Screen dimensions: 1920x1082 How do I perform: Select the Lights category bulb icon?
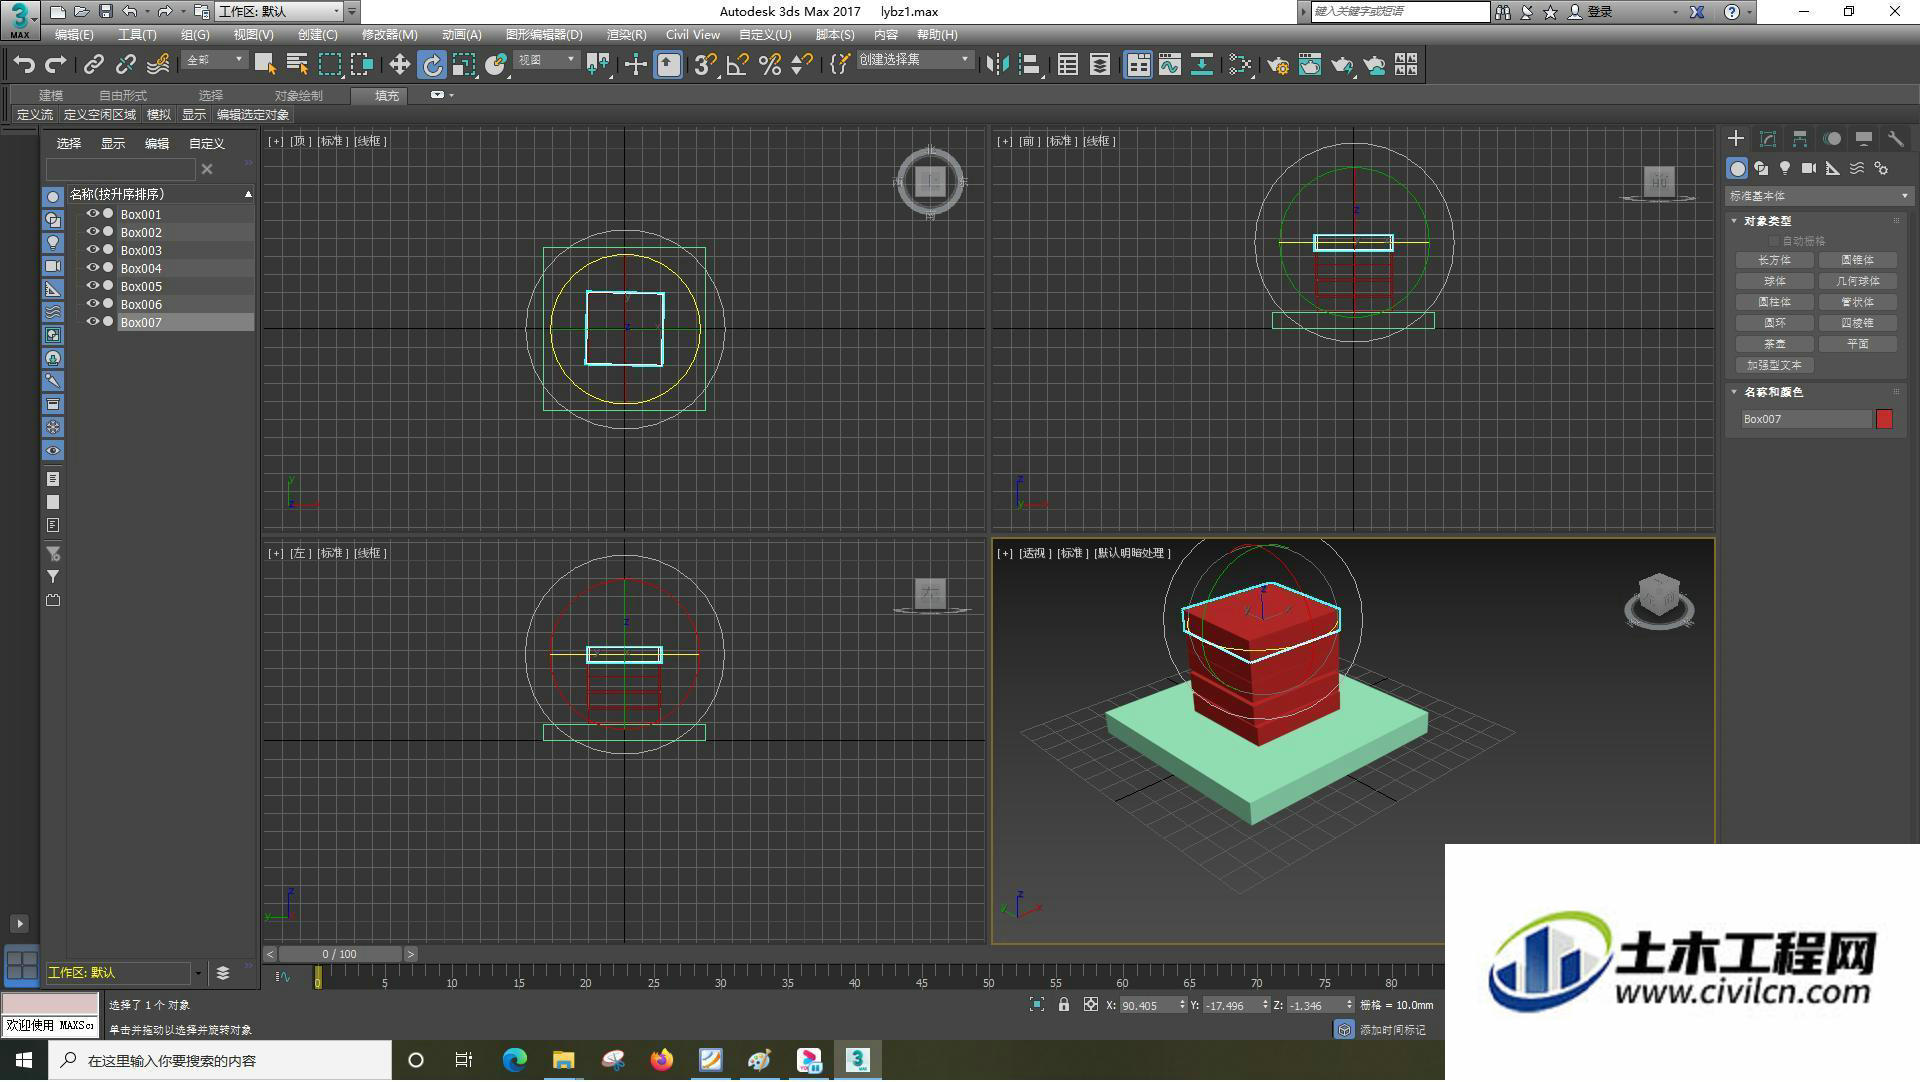tap(1785, 169)
